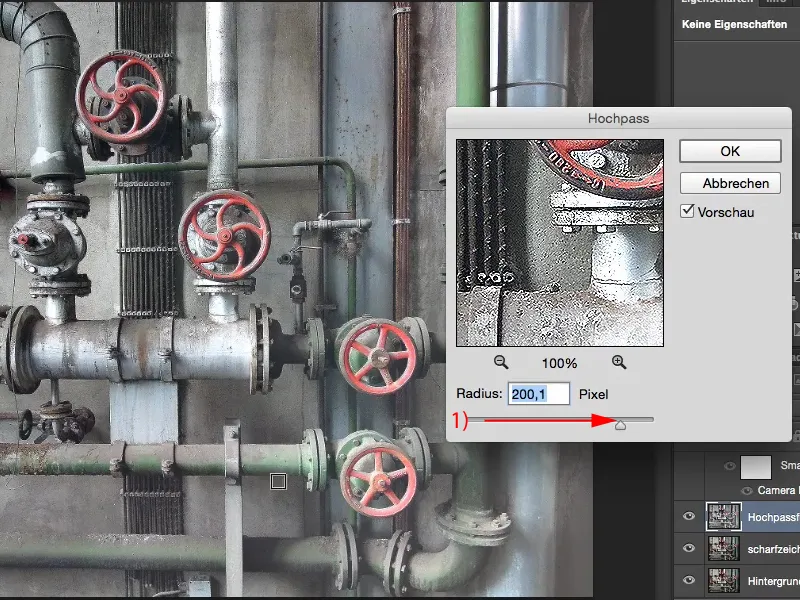
Task: Click the Hochpass filter preview image
Action: [560, 243]
